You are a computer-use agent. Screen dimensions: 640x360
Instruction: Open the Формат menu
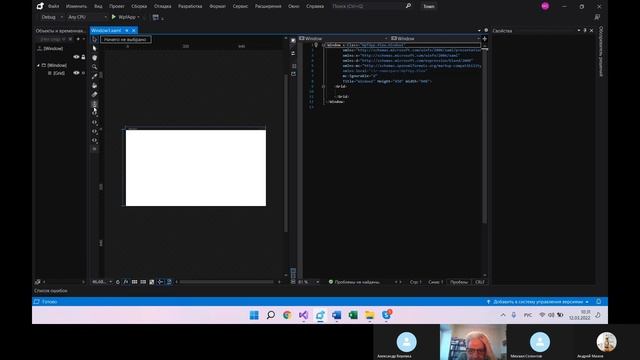[217, 7]
